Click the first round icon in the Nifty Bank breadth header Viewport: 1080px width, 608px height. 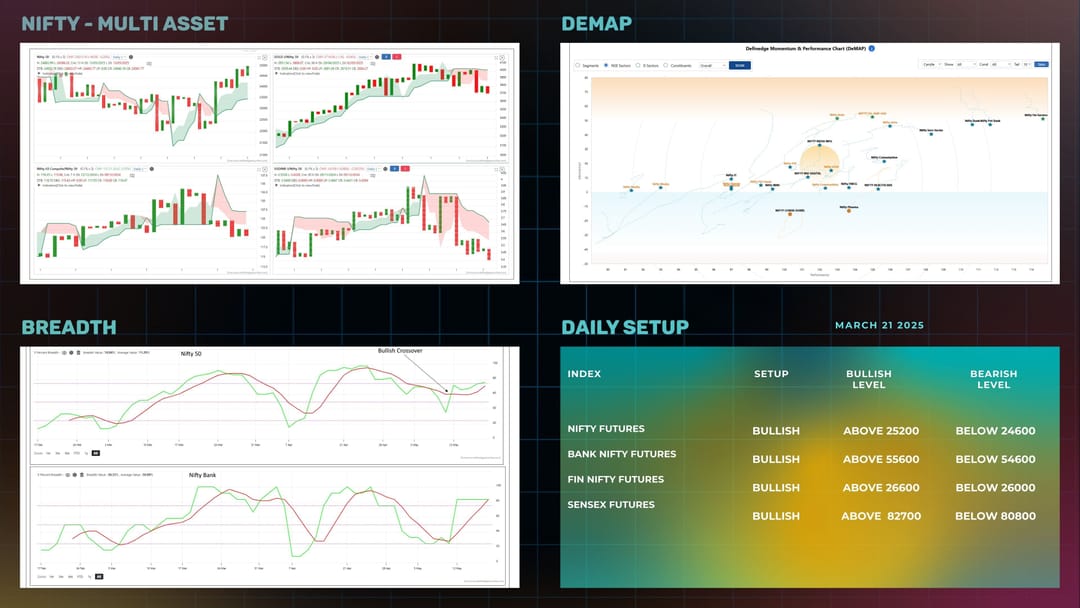point(68,474)
